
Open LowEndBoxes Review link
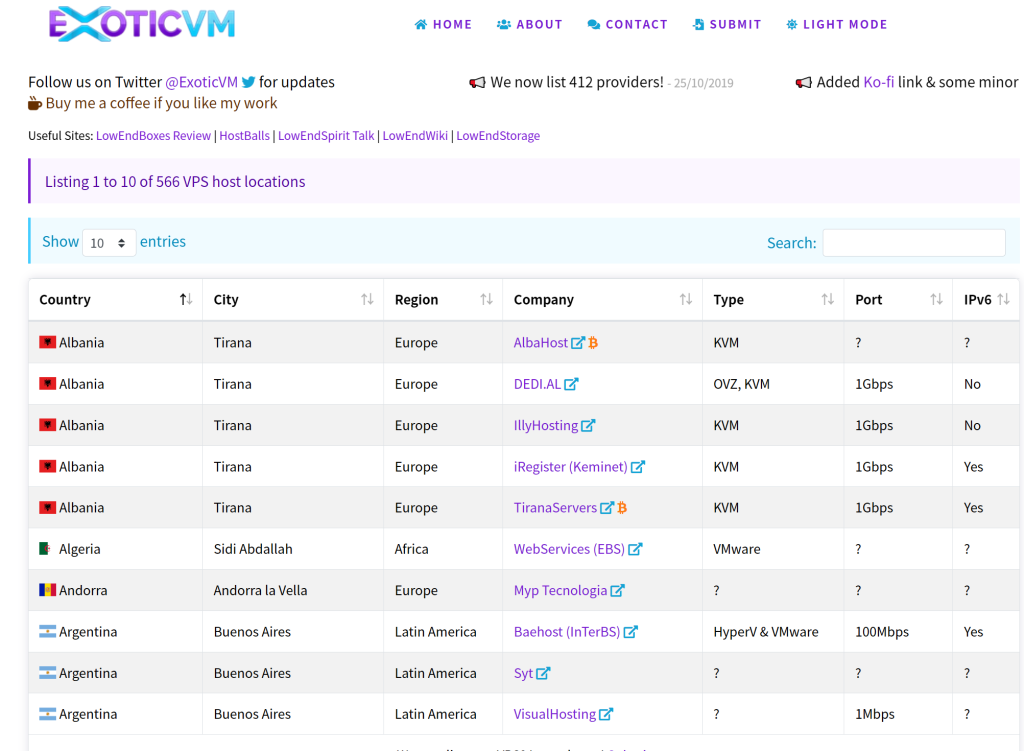153,136
